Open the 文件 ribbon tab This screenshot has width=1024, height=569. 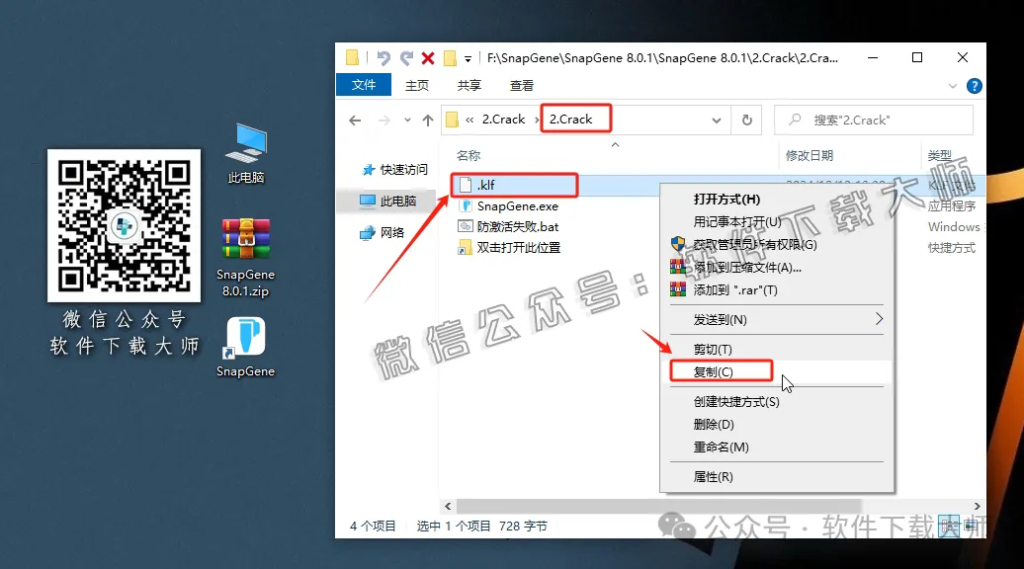coord(364,85)
